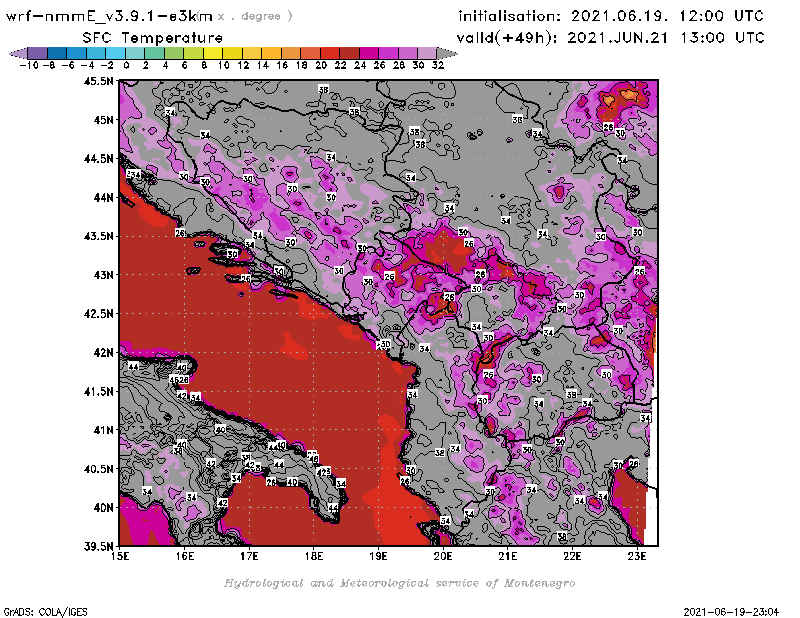Click the magenta 24 to 26 legend swatch
Screen dimensions: 800x618
tap(368, 52)
